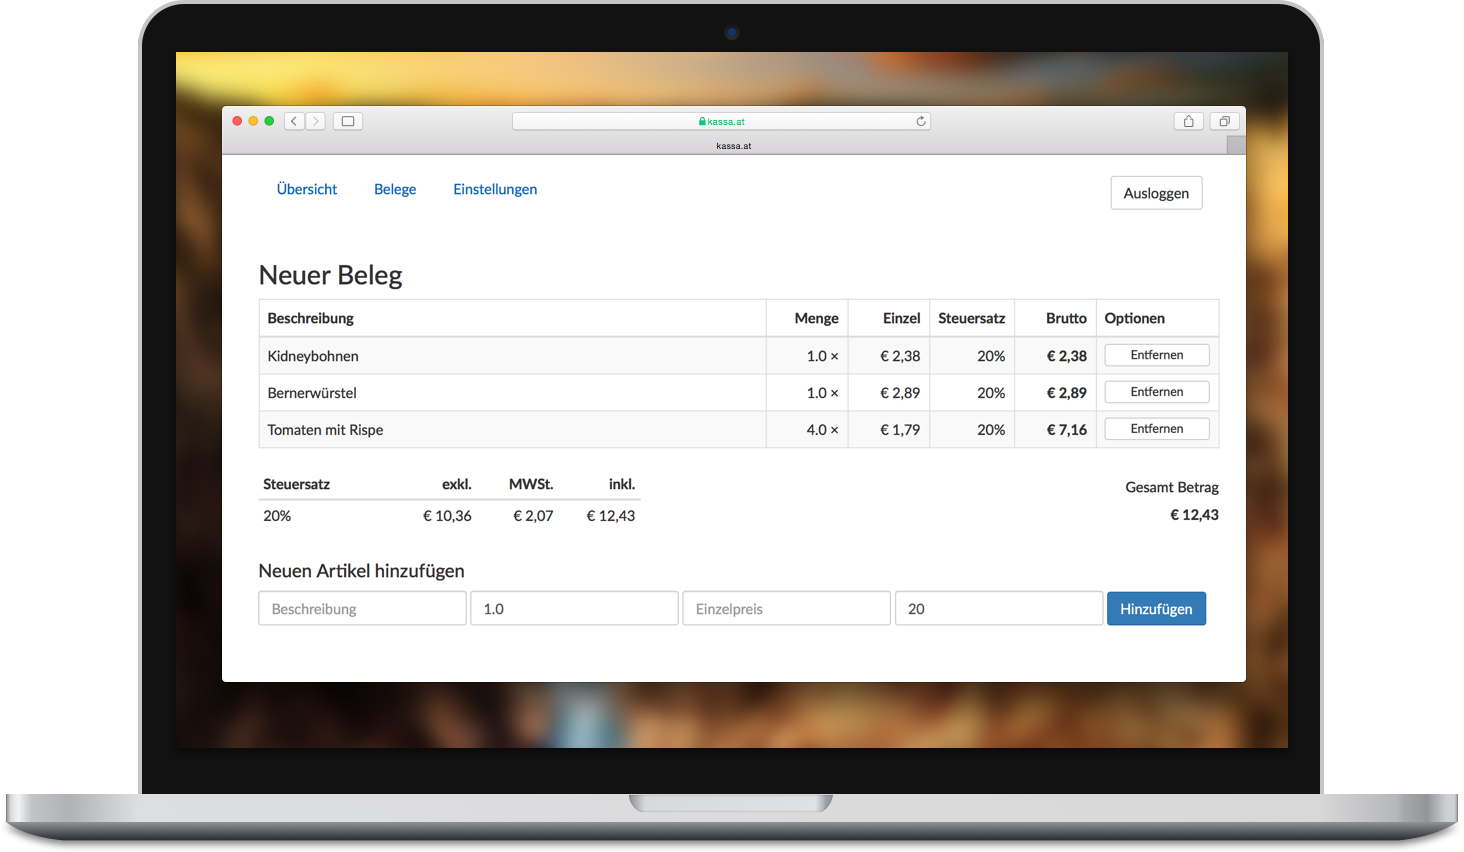The height and width of the screenshot is (852, 1464).
Task: Go to the Belege page
Action: pyautogui.click(x=395, y=189)
